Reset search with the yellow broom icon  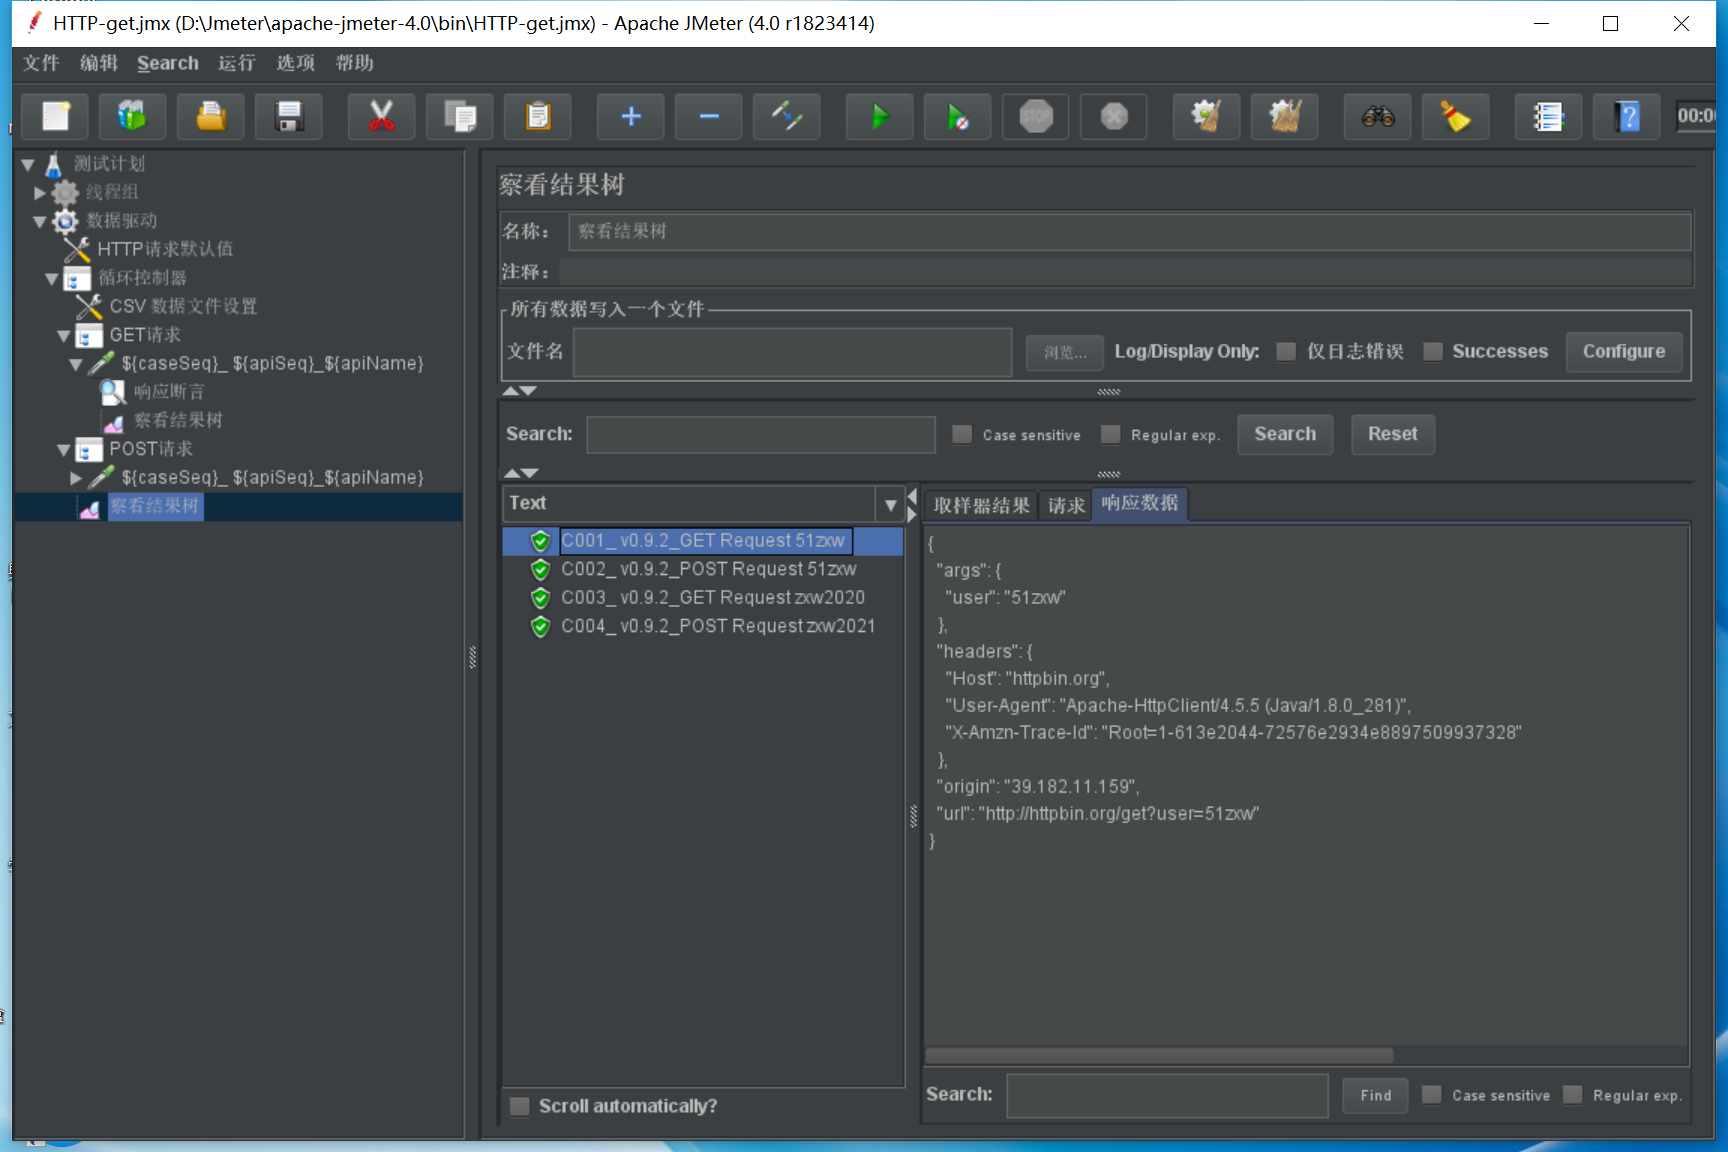coord(1456,117)
